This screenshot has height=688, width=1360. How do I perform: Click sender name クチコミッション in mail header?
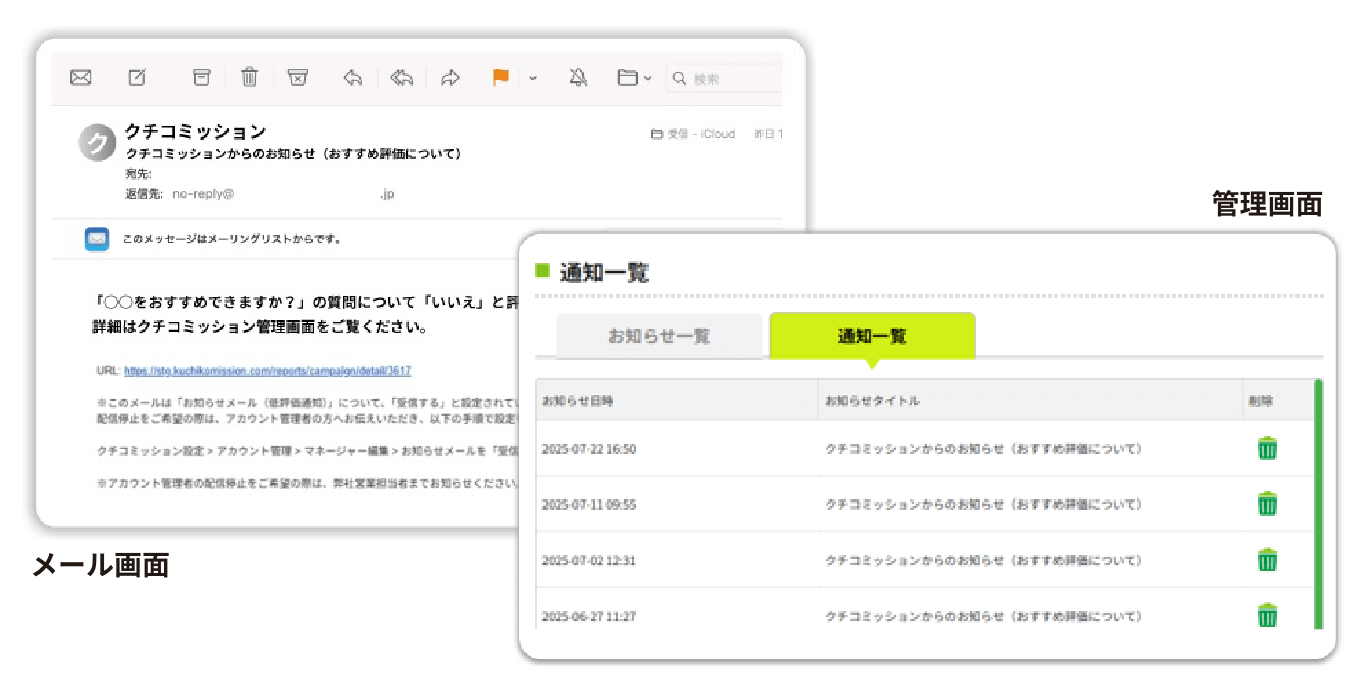pyautogui.click(x=195, y=132)
